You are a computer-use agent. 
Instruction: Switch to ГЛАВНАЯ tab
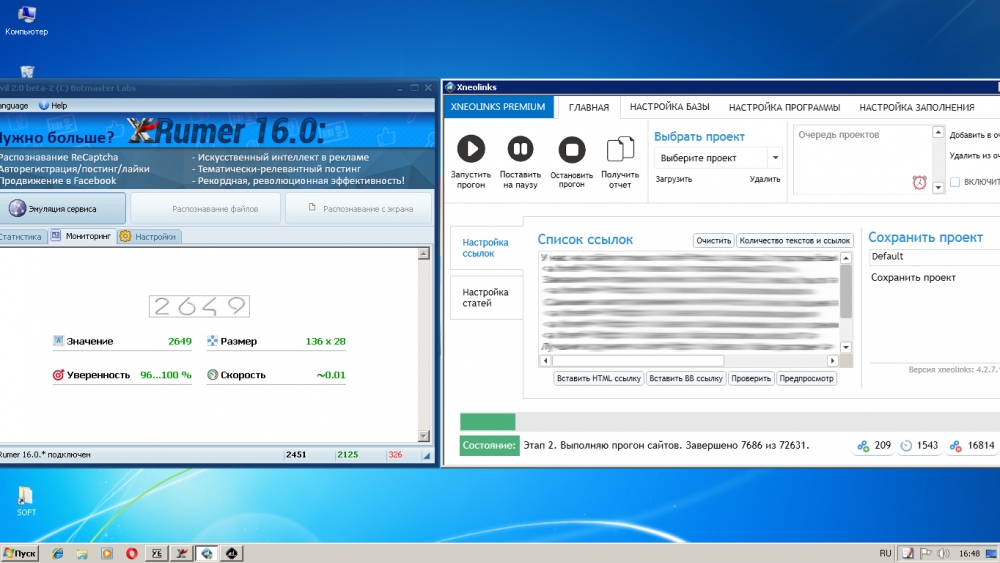[x=589, y=107]
